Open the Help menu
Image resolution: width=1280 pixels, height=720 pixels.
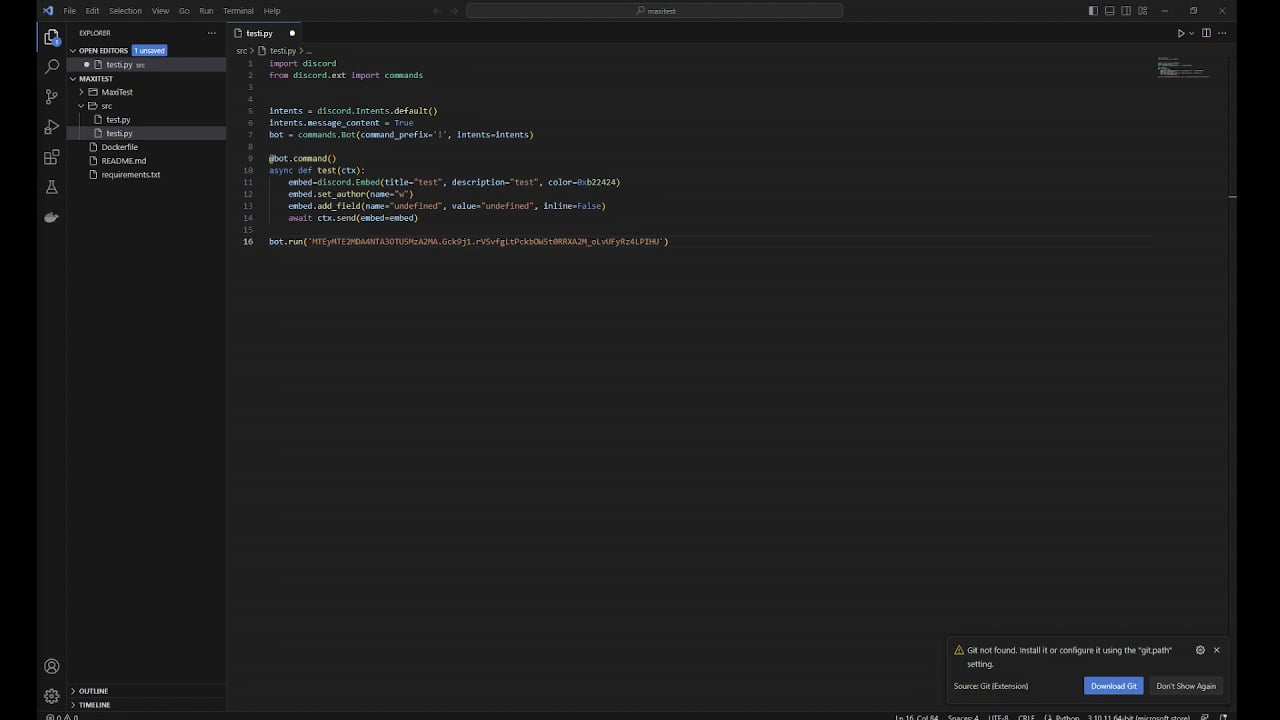[272, 11]
